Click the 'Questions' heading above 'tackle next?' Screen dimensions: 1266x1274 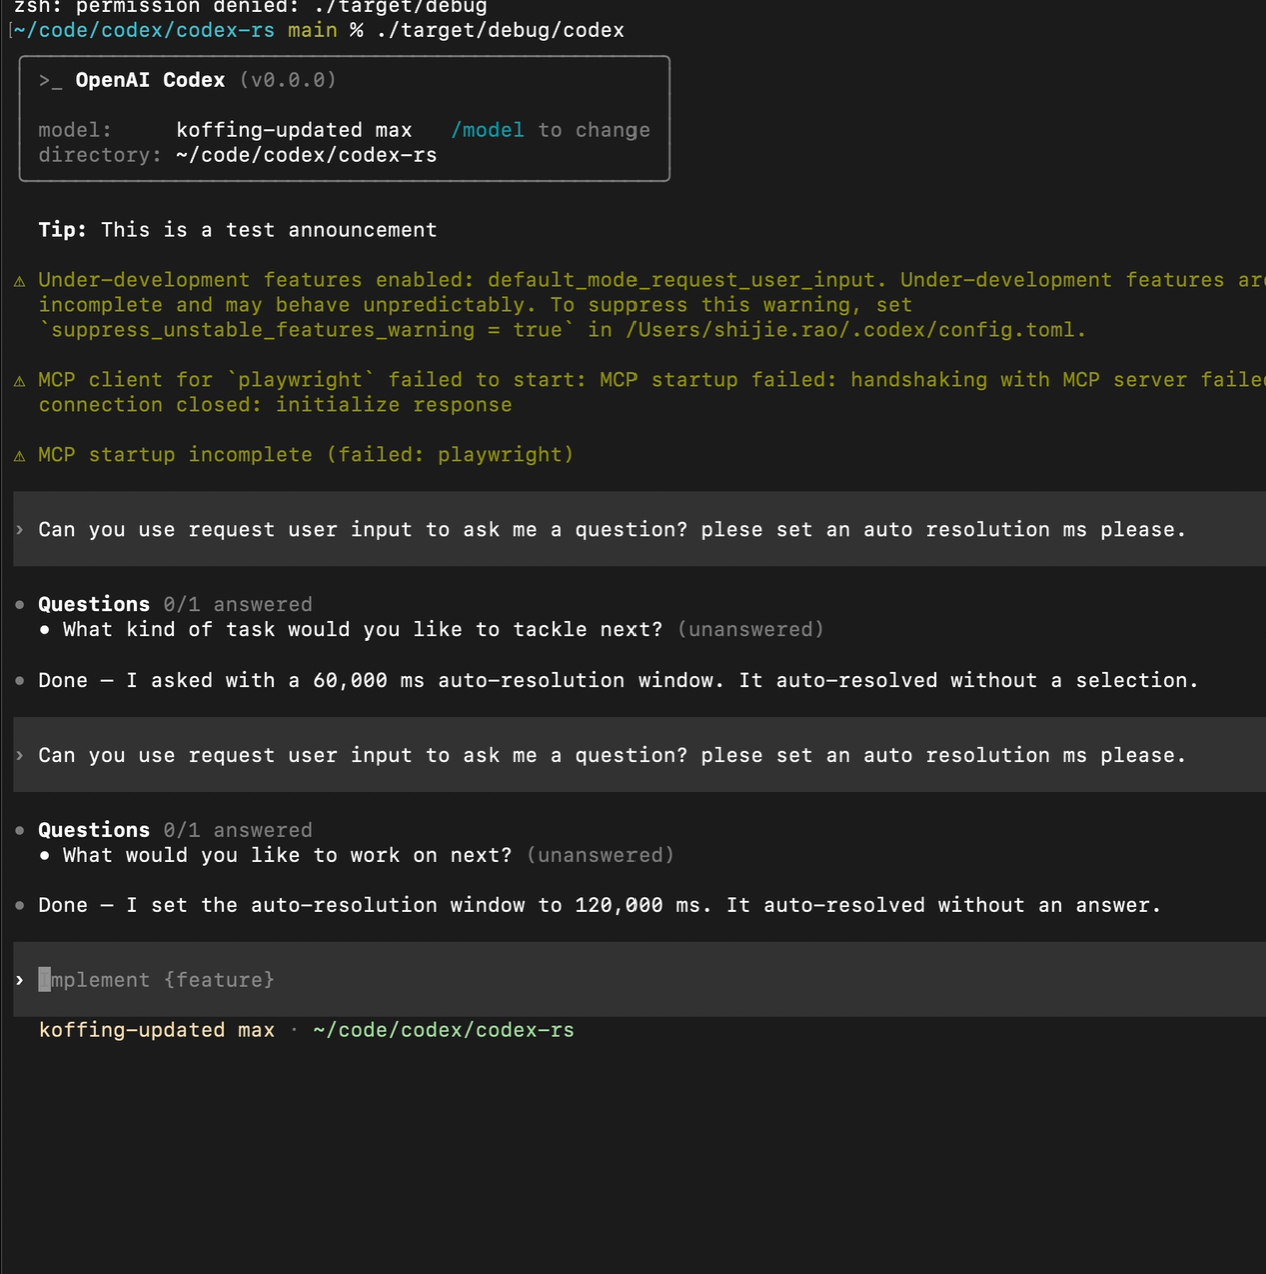(94, 604)
